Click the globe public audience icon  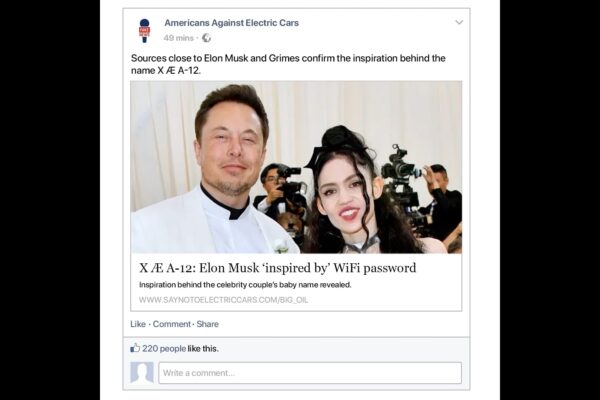[206, 38]
